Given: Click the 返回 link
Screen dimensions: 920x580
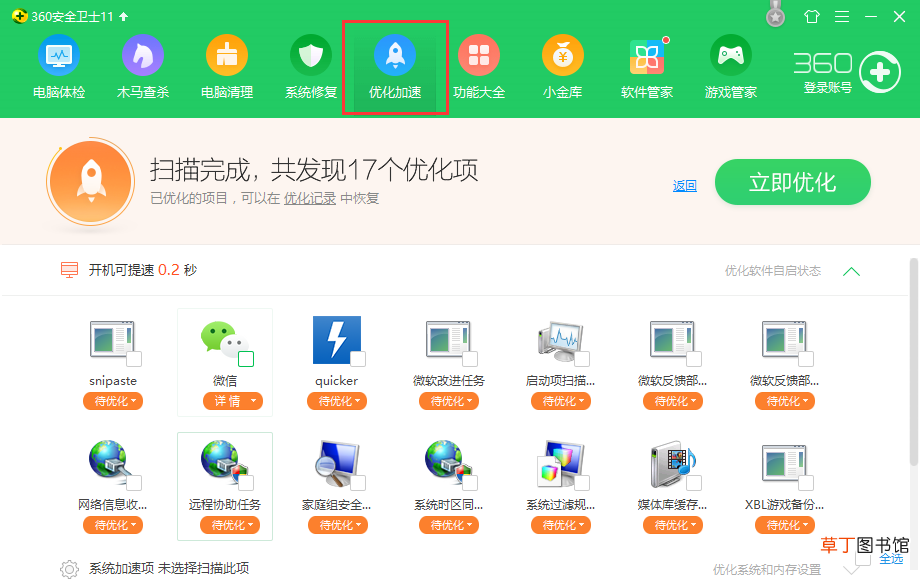Looking at the screenshot, I should click(685, 186).
